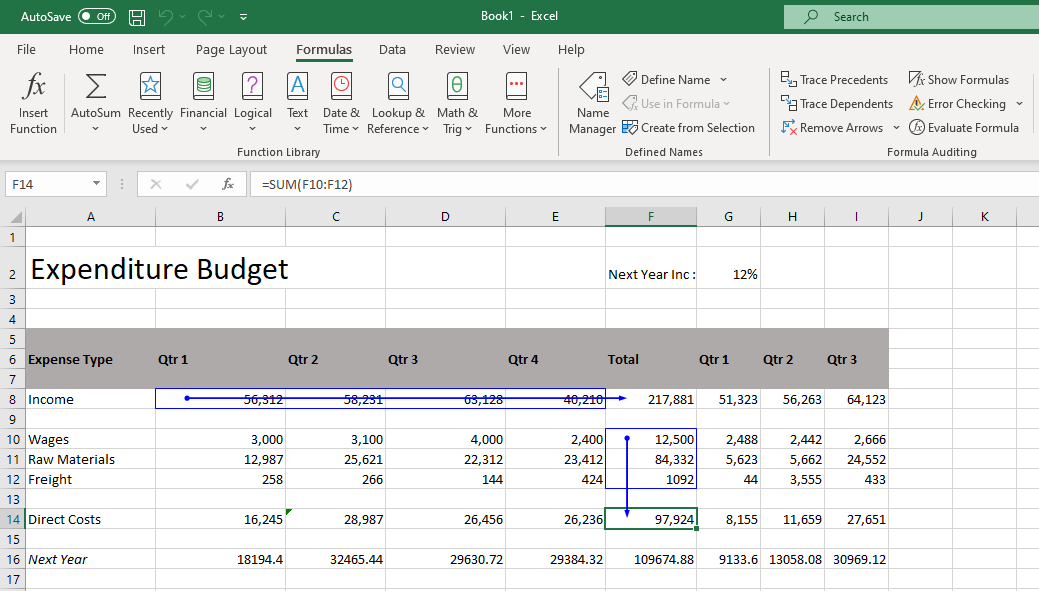Click the AutoSum sigma icon
Viewport: 1039px width, 591px height.
coord(95,86)
